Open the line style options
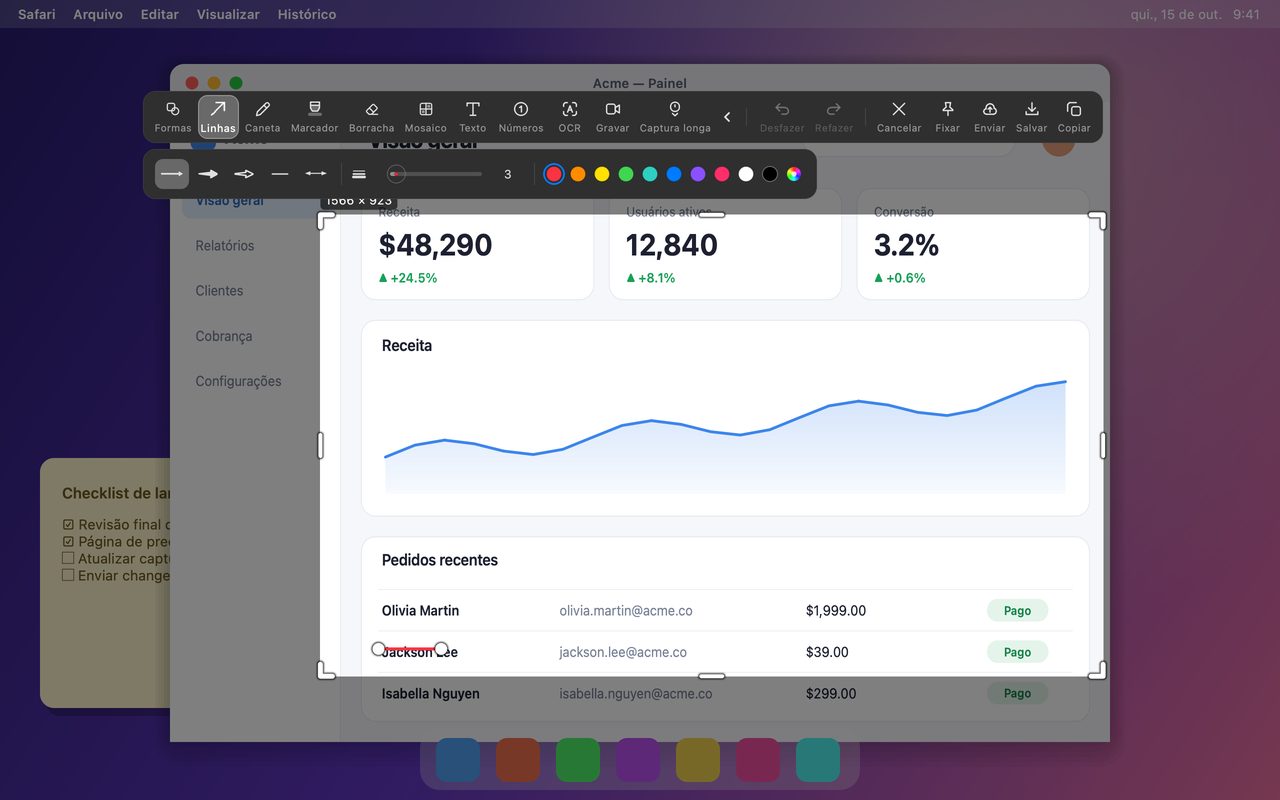This screenshot has height=800, width=1280. [359, 174]
